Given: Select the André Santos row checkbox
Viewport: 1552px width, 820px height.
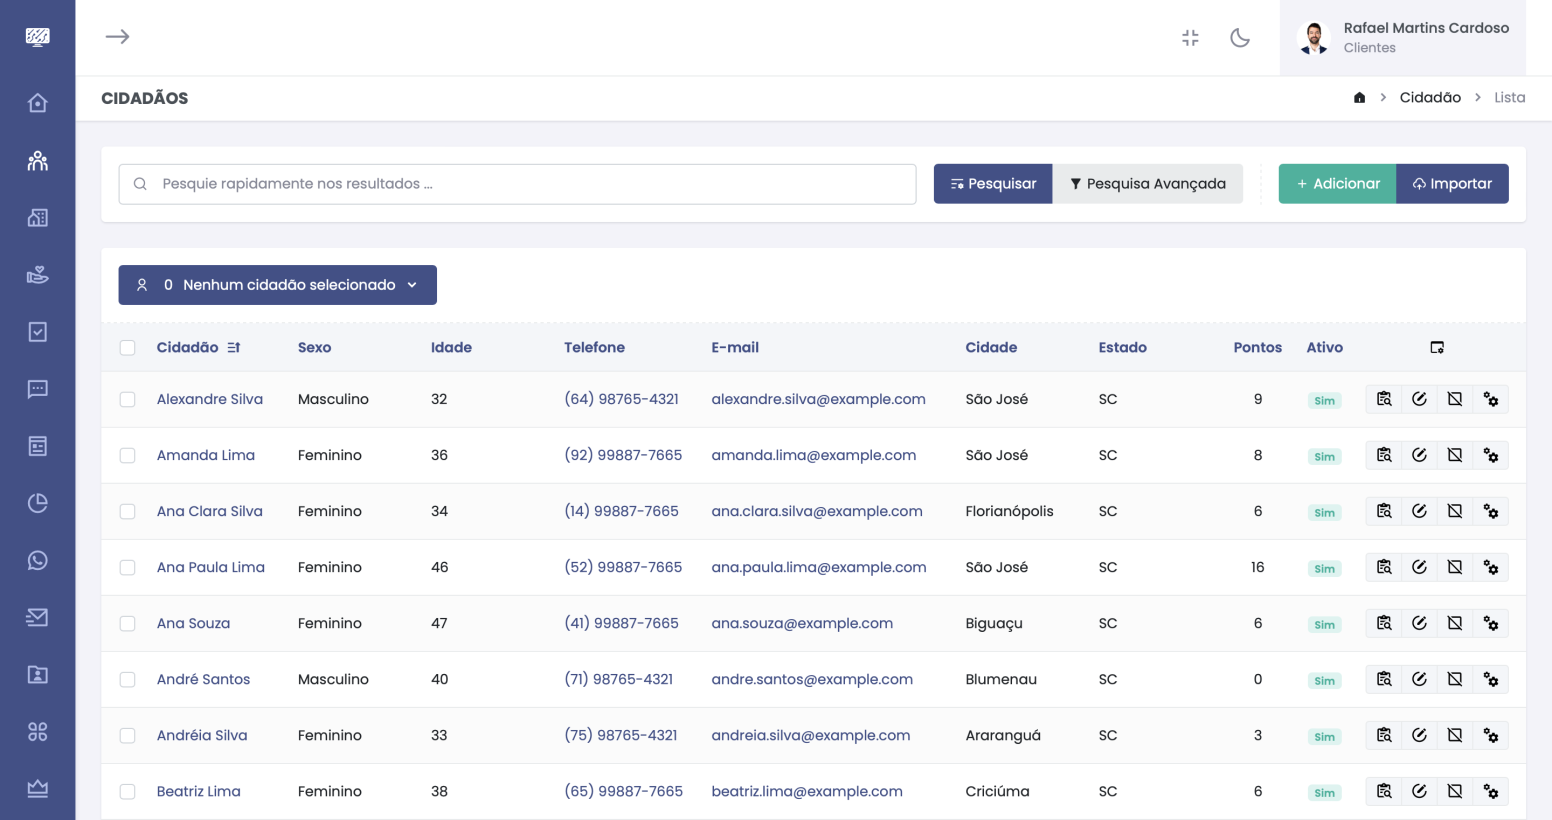Looking at the screenshot, I should [x=127, y=679].
